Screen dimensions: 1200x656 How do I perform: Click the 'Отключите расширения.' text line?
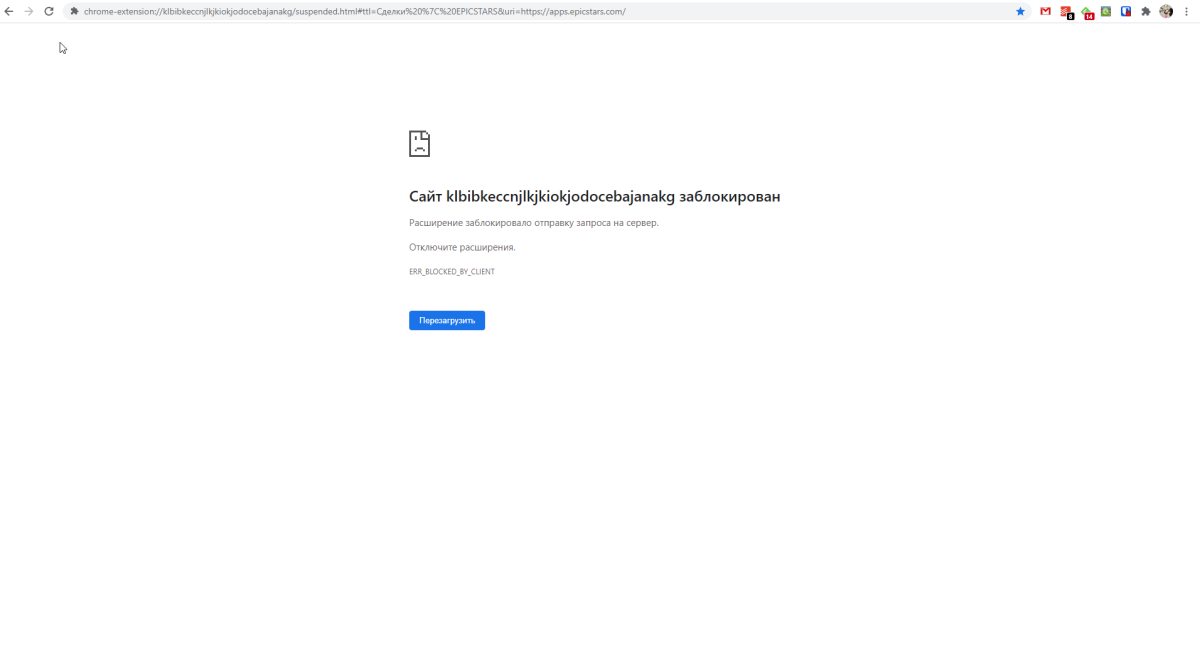pyautogui.click(x=462, y=247)
